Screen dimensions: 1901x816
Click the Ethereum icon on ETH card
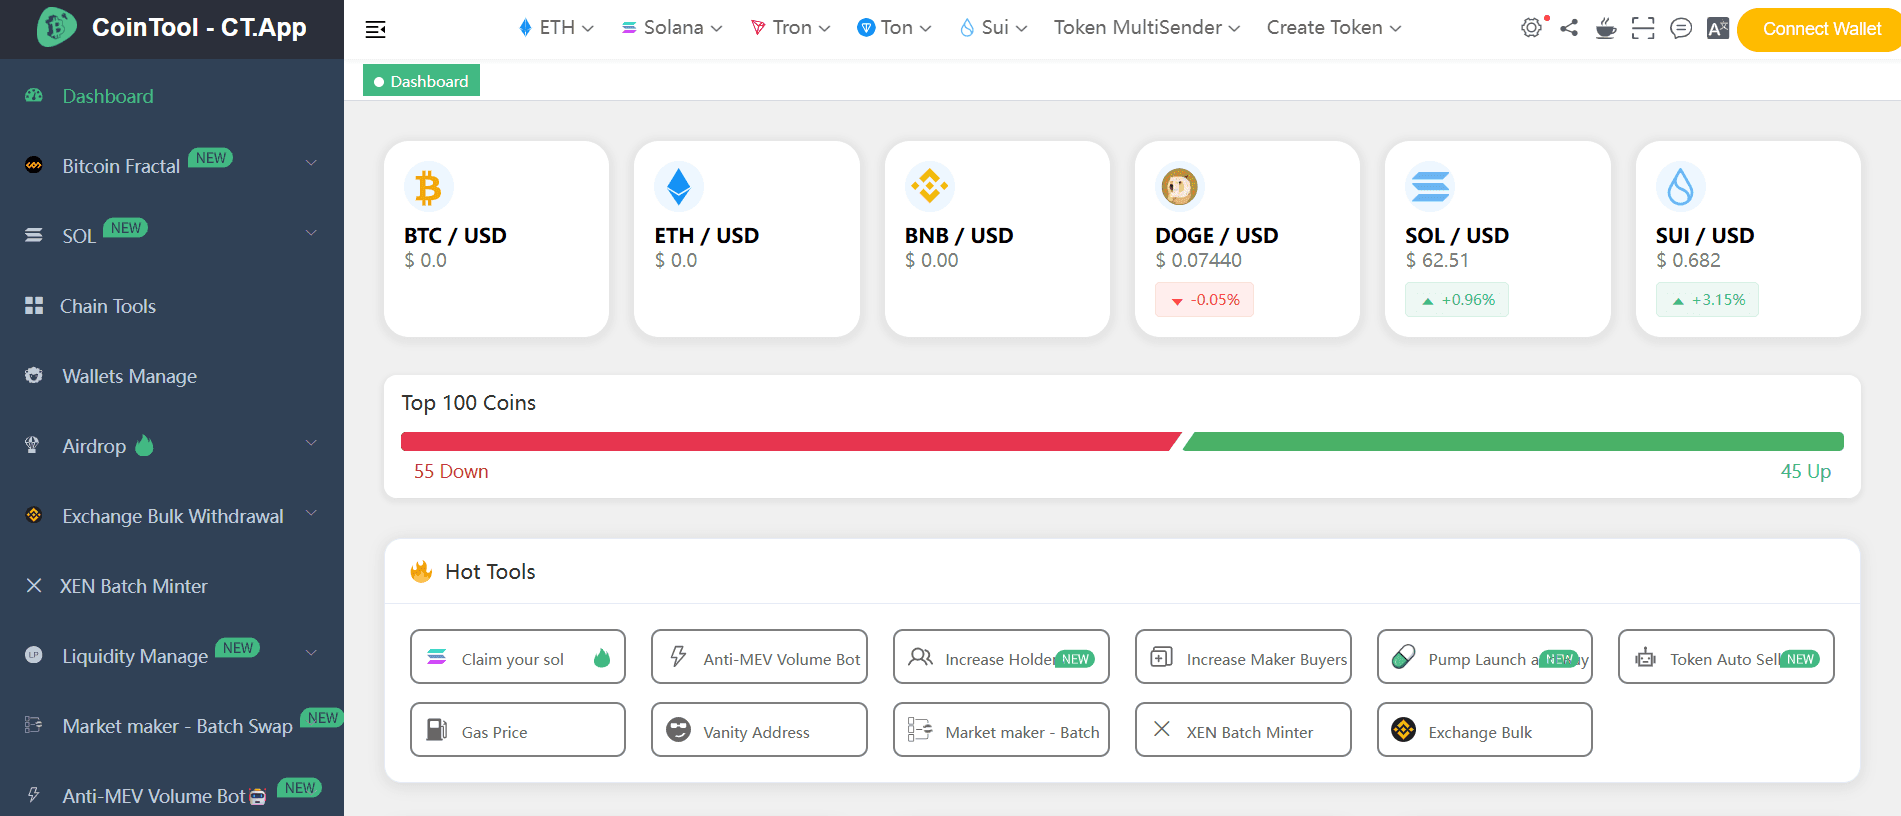point(679,186)
